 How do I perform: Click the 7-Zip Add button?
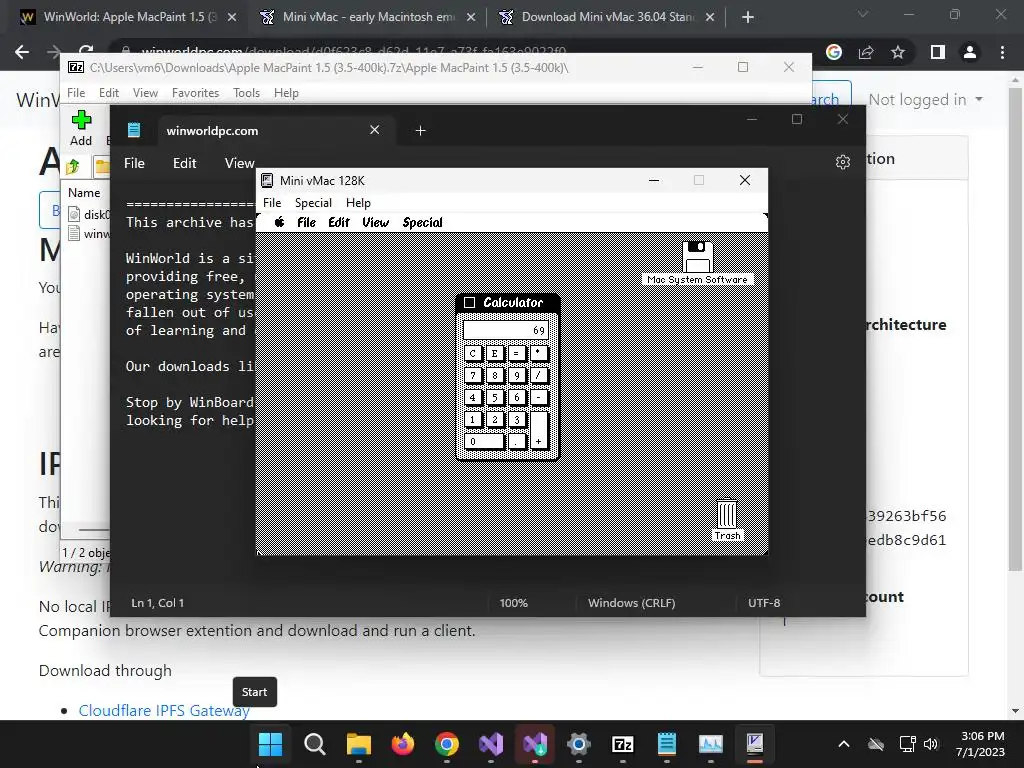click(81, 128)
